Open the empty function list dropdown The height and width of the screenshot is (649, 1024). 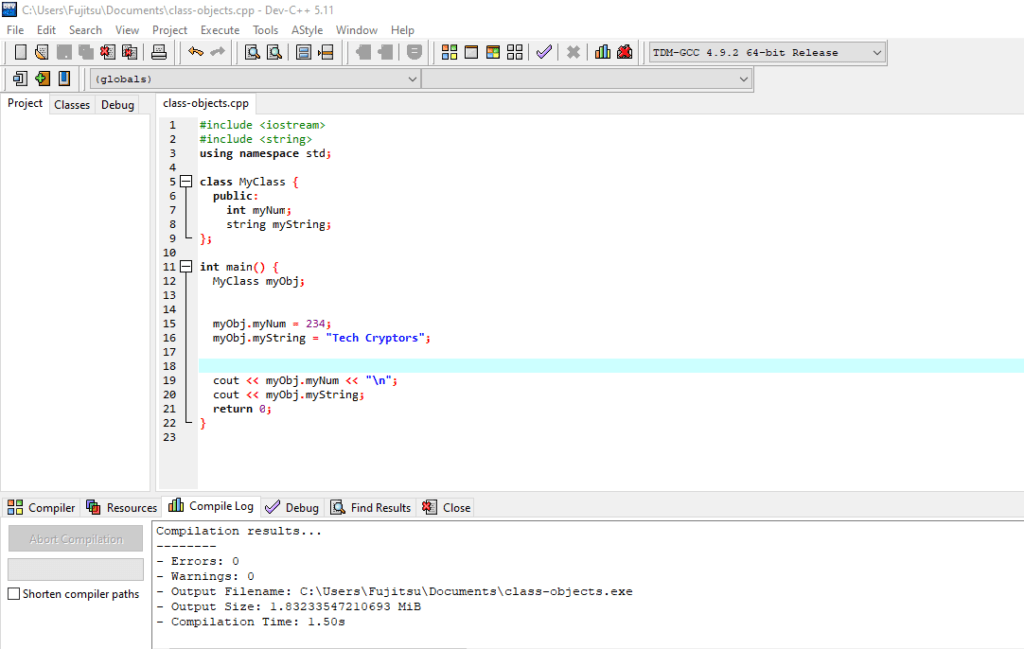click(x=586, y=79)
